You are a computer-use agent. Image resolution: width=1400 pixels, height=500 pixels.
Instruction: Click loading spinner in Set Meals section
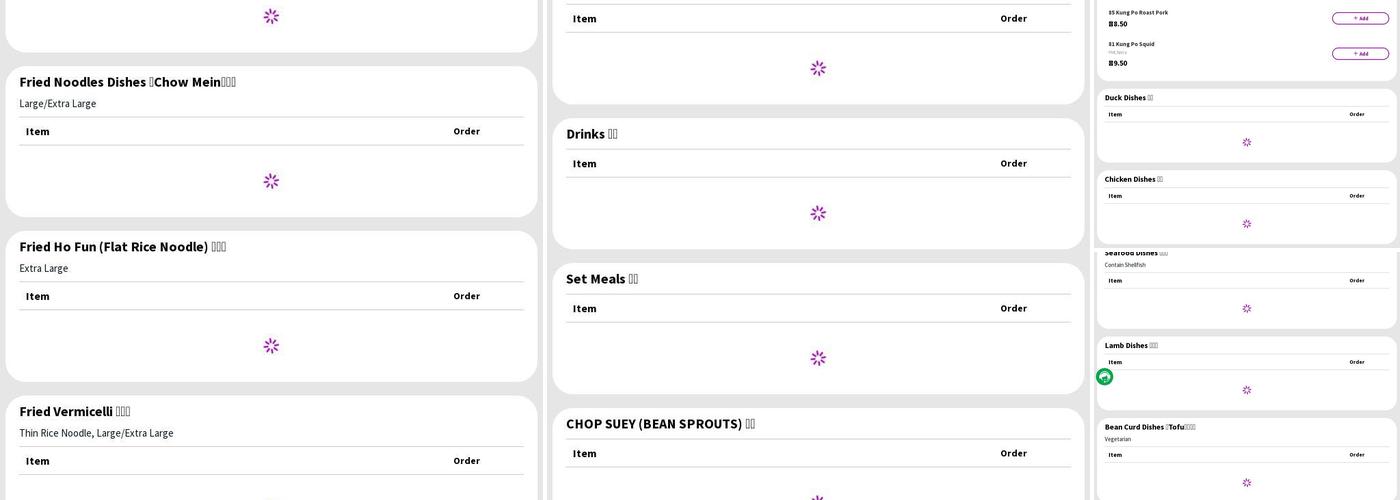818,358
